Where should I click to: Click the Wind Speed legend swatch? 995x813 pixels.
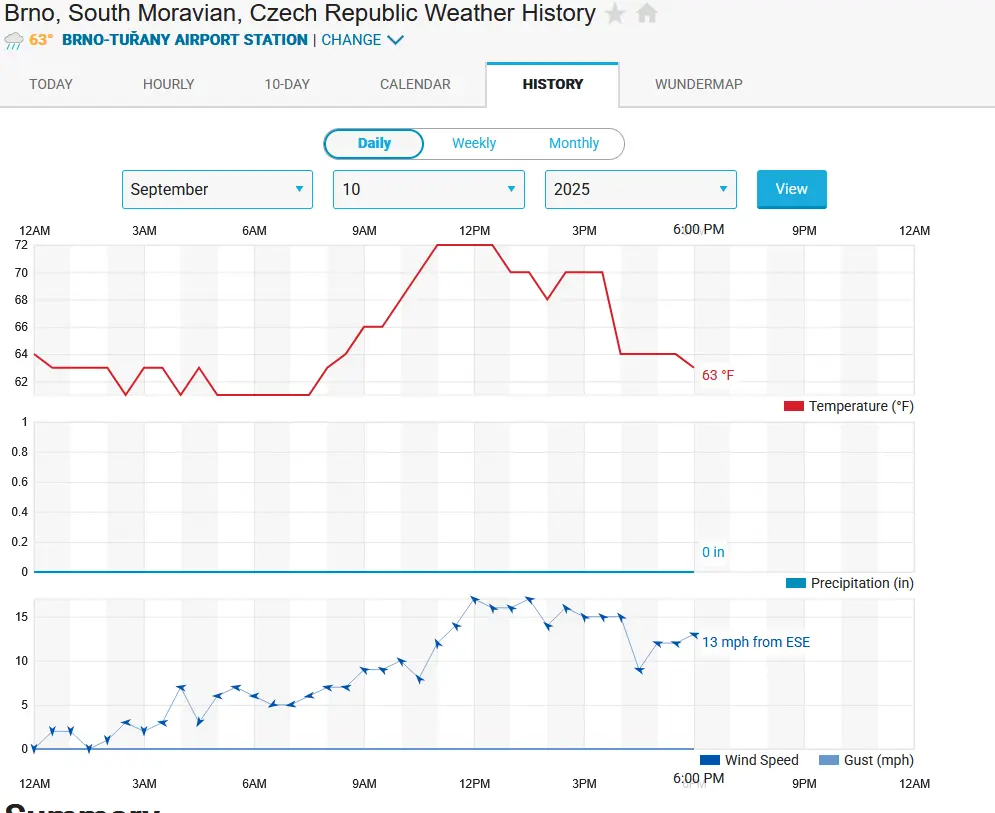point(710,760)
